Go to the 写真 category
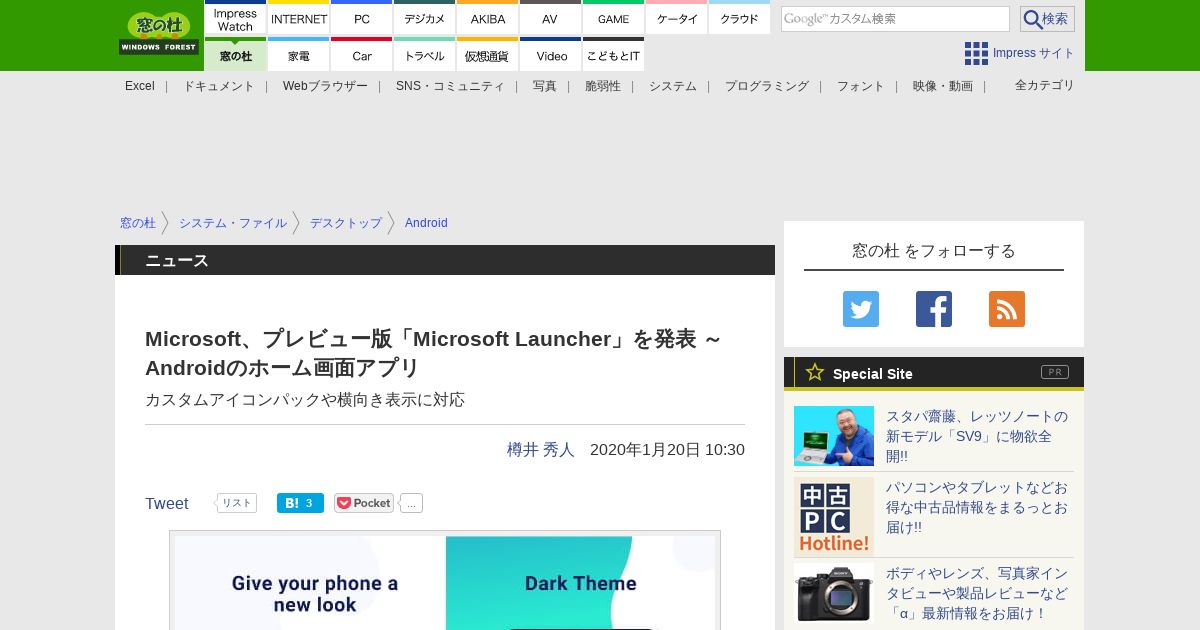The width and height of the screenshot is (1200, 630). 545,86
